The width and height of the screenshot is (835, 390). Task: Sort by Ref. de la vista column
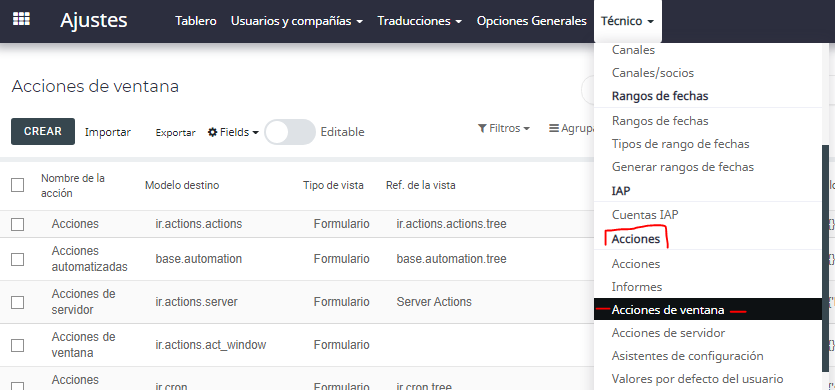coord(421,185)
